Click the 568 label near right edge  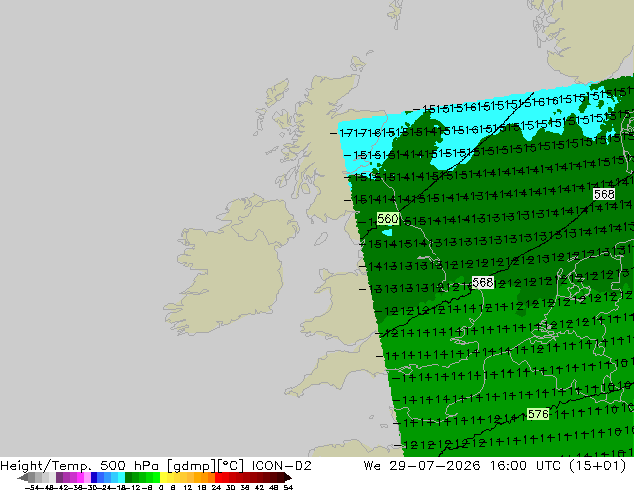pyautogui.click(x=604, y=194)
